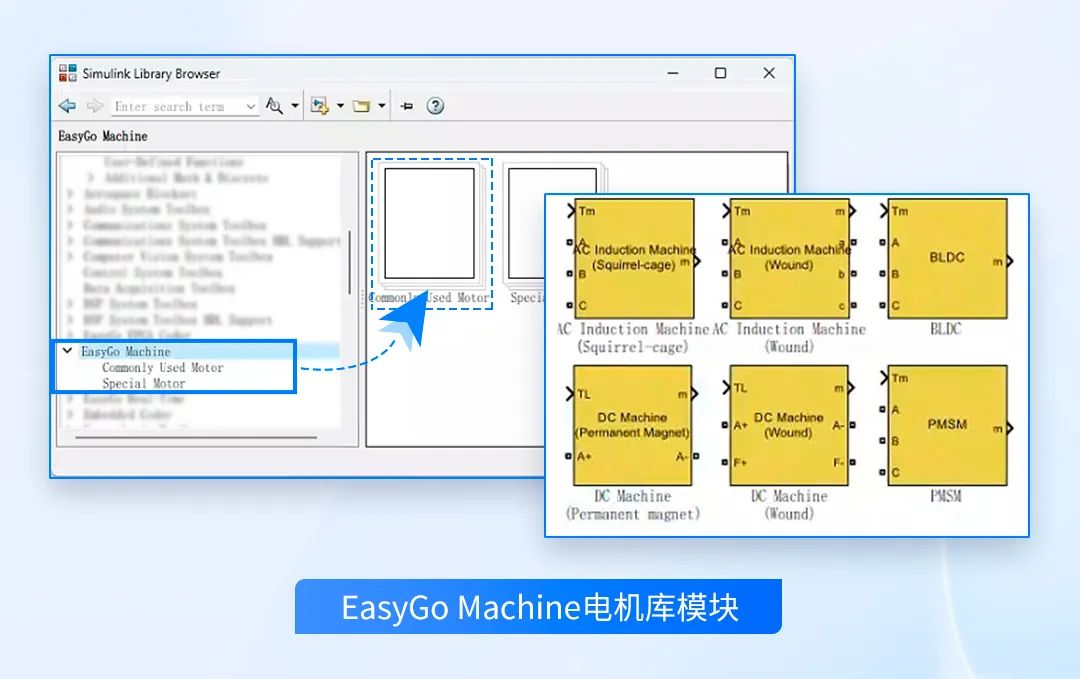Click the tree panel horizontal scrollbar
The height and width of the screenshot is (679, 1080).
(196, 437)
